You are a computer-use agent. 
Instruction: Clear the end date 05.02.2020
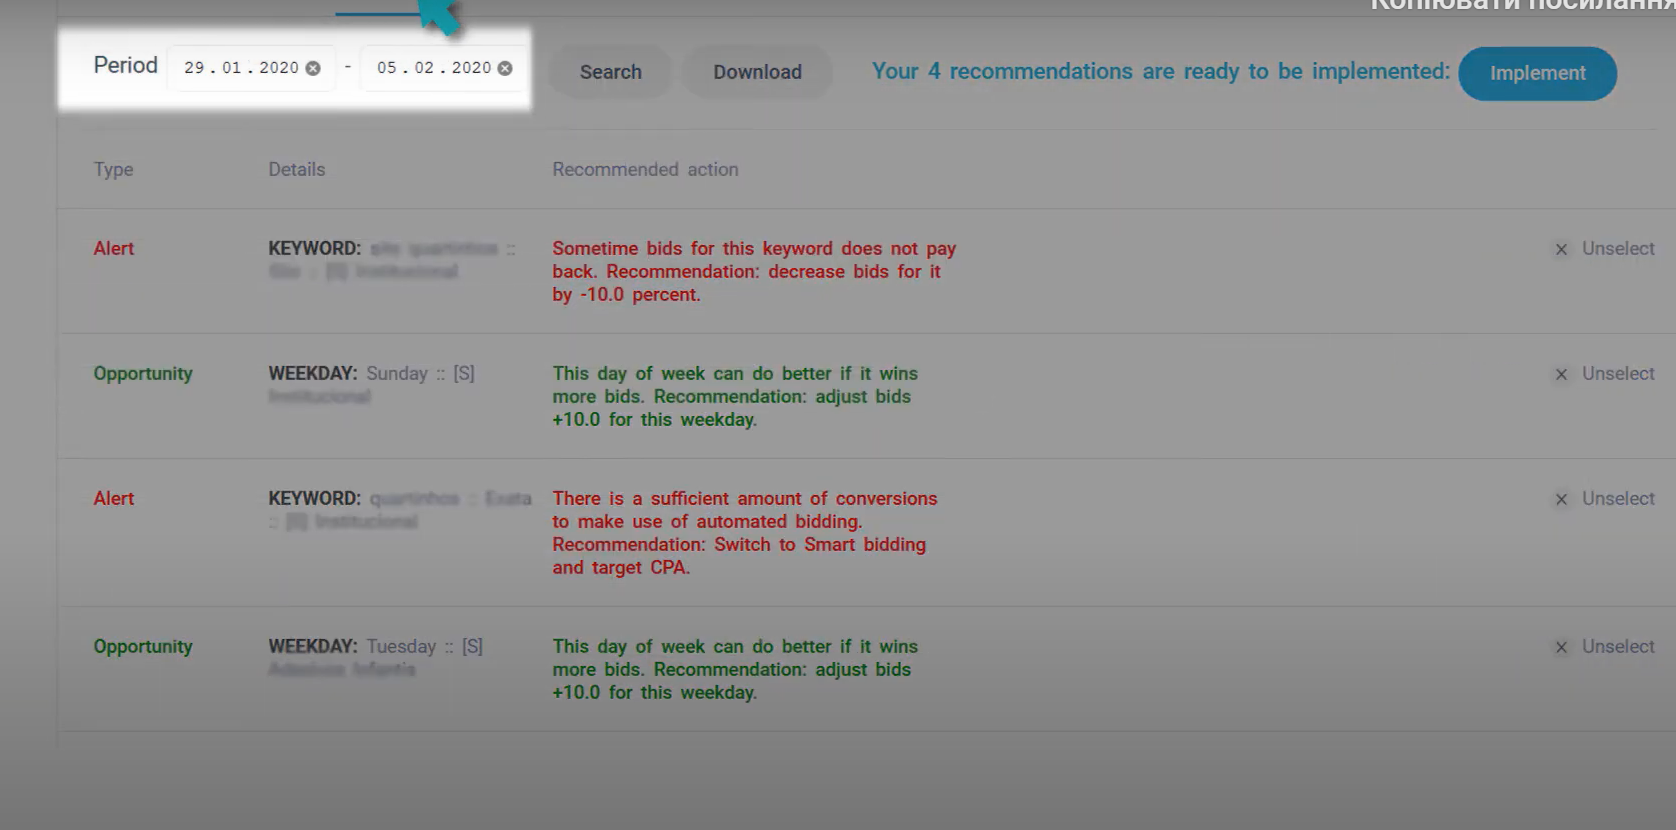[x=505, y=68]
